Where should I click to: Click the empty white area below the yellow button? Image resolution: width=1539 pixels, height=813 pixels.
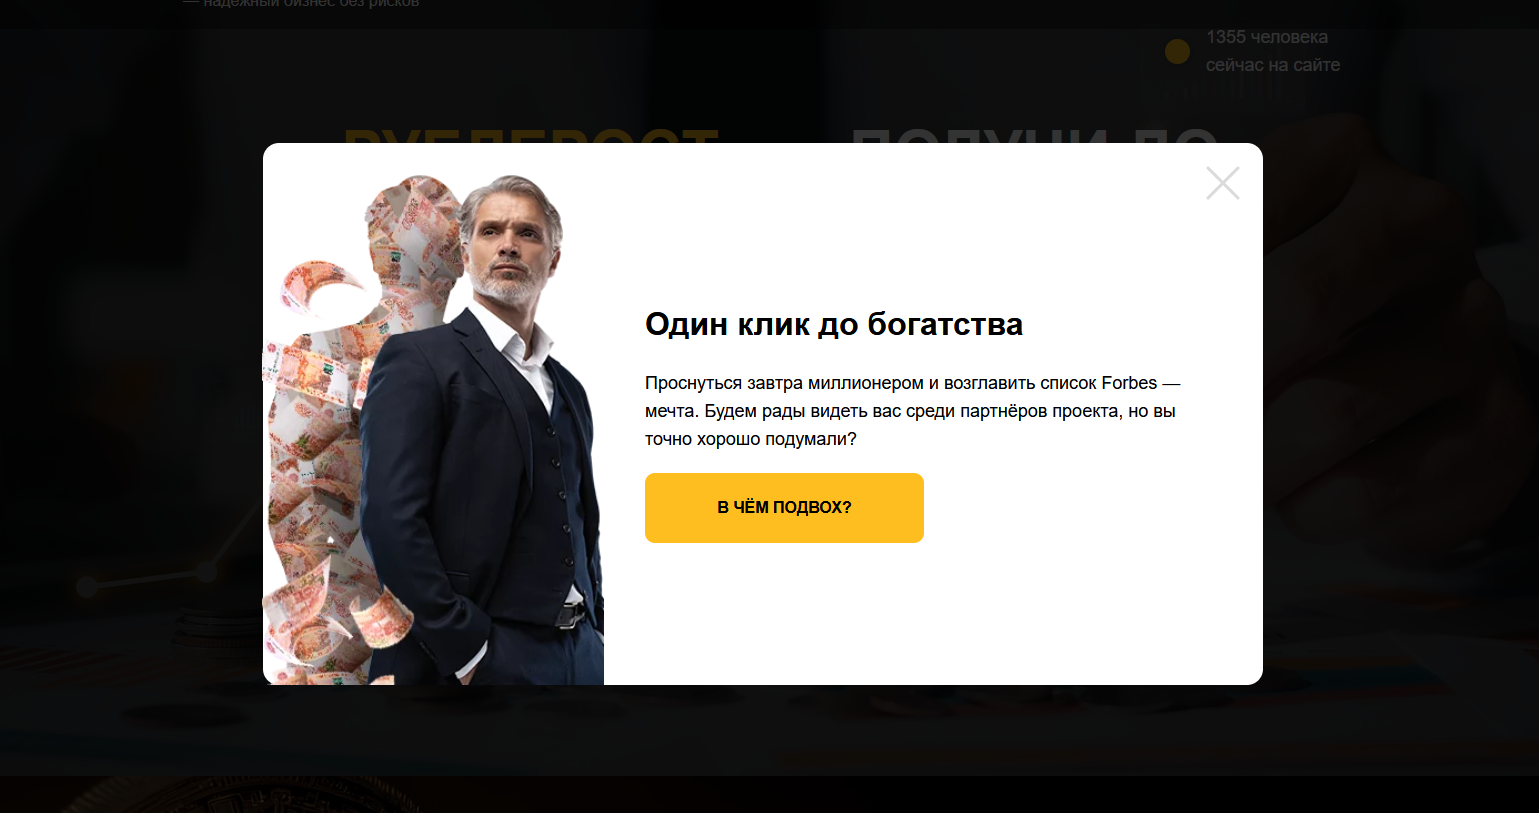point(930,615)
